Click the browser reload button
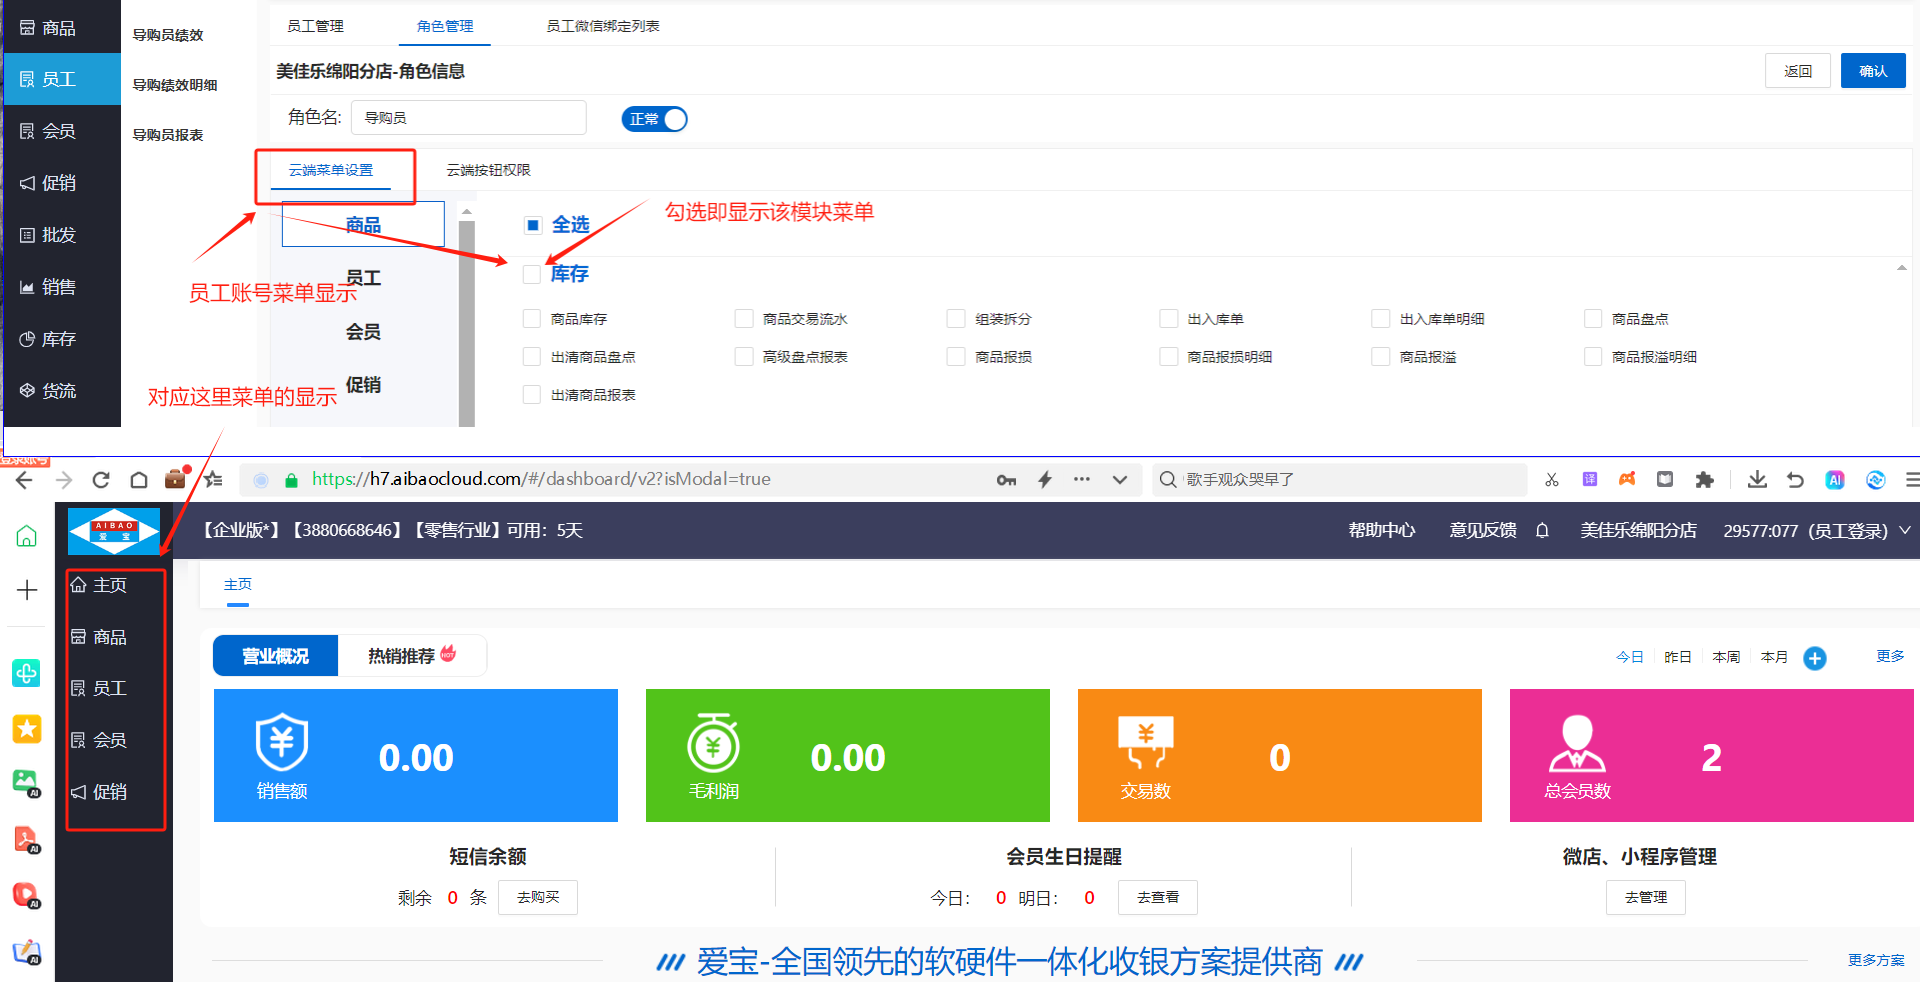The image size is (1920, 982). click(x=101, y=480)
